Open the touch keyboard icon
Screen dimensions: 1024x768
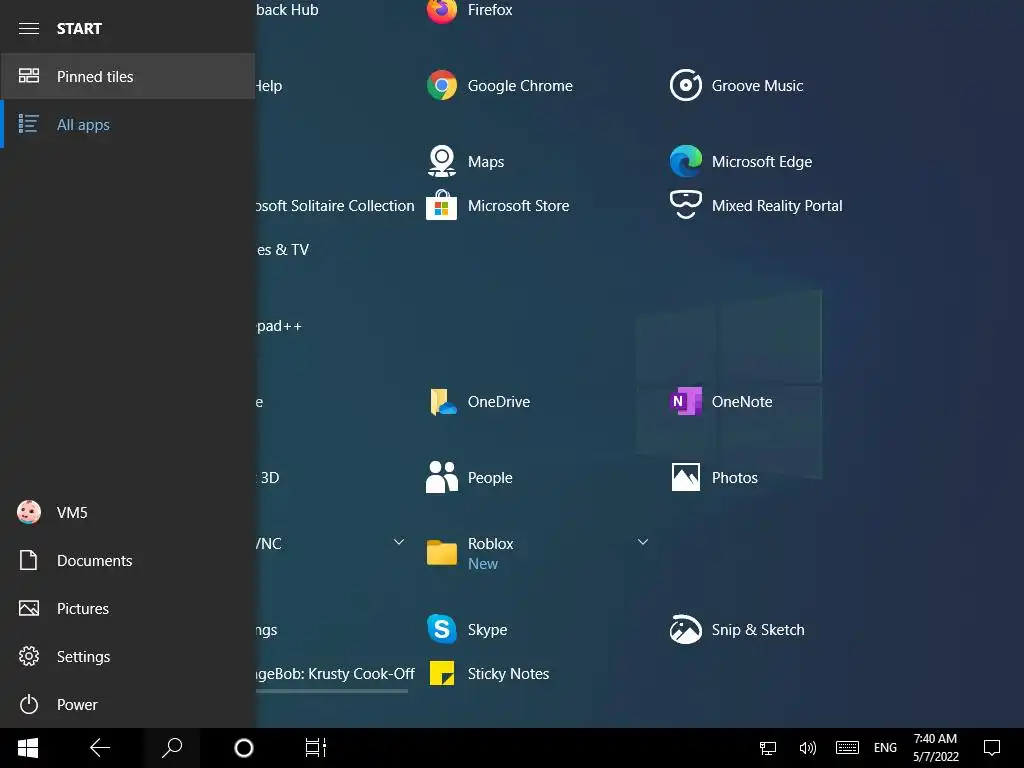coord(847,748)
